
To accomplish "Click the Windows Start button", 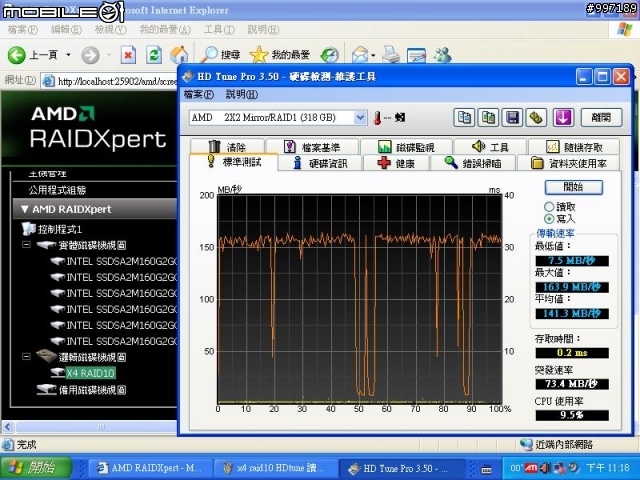I will coord(36,467).
